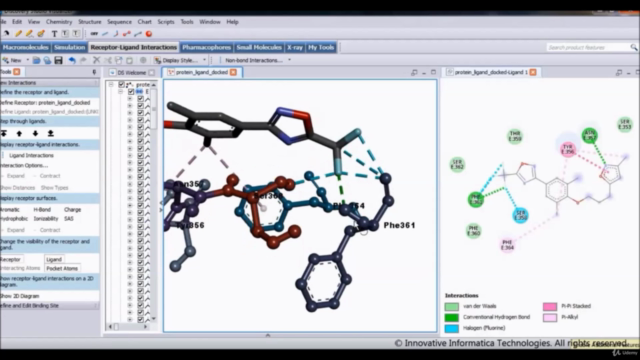This screenshot has width=640, height=360.
Task: Open the New button dropdown arrow
Action: coord(27,60)
